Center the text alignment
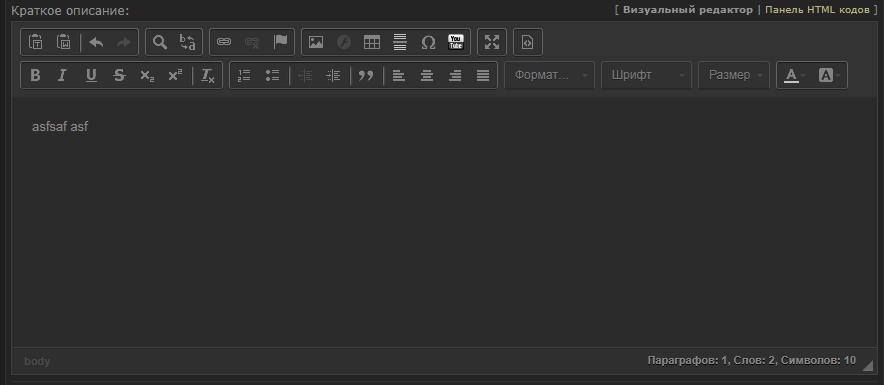 coord(427,75)
